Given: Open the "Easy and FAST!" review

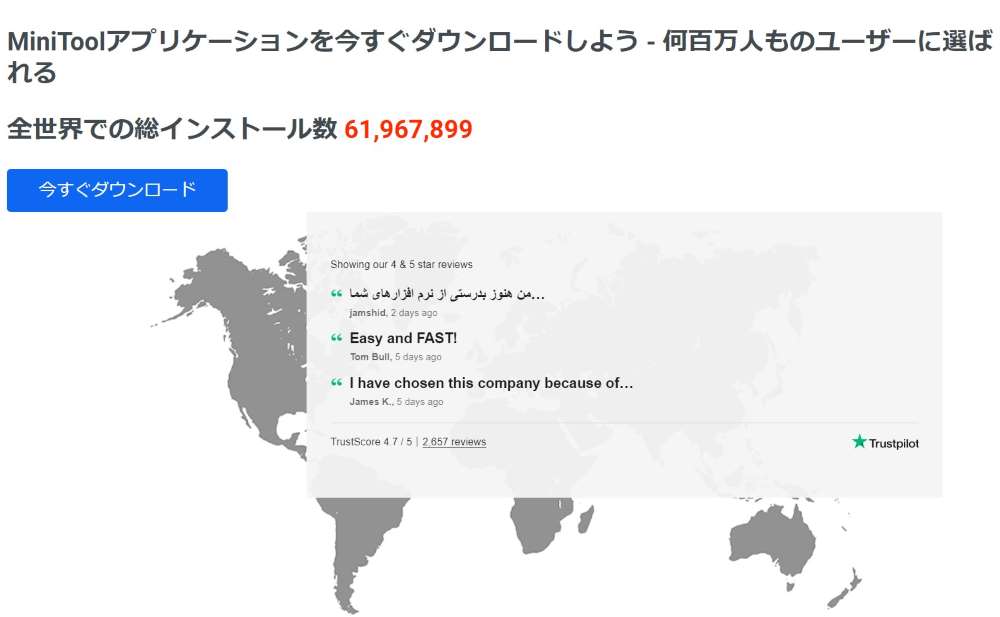Looking at the screenshot, I should pyautogui.click(x=403, y=338).
